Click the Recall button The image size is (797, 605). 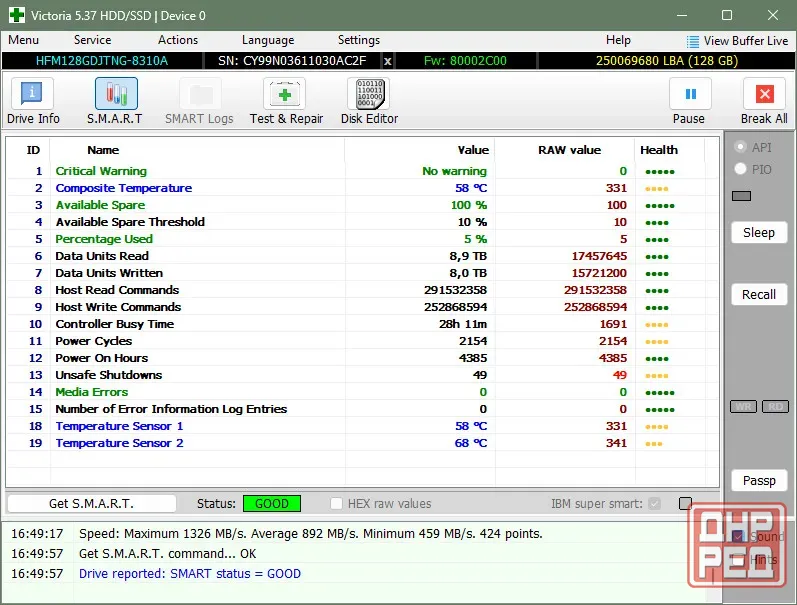tap(759, 295)
